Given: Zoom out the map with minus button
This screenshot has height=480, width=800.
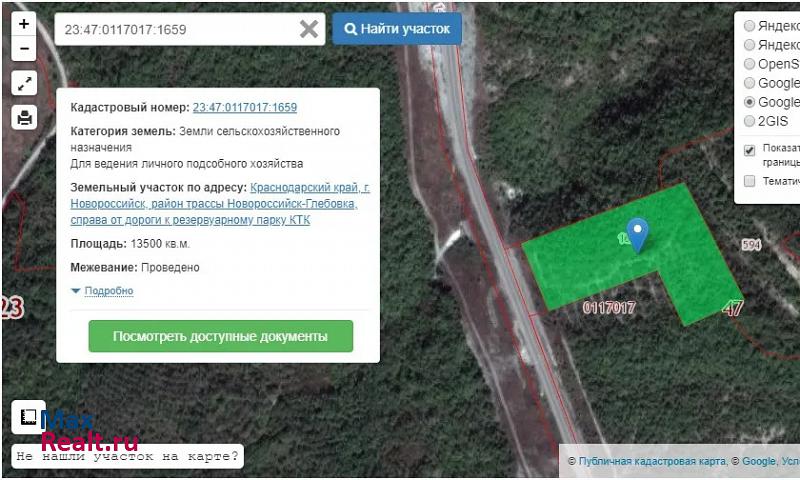Looking at the screenshot, I should click(x=24, y=48).
